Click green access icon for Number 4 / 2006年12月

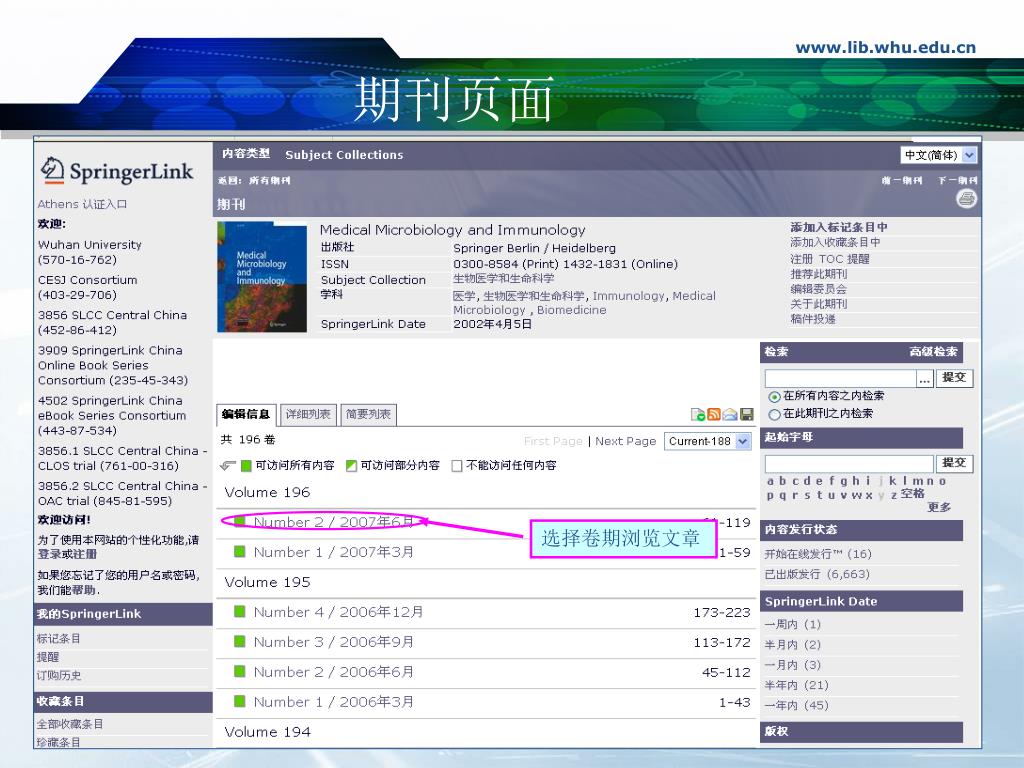[240, 612]
